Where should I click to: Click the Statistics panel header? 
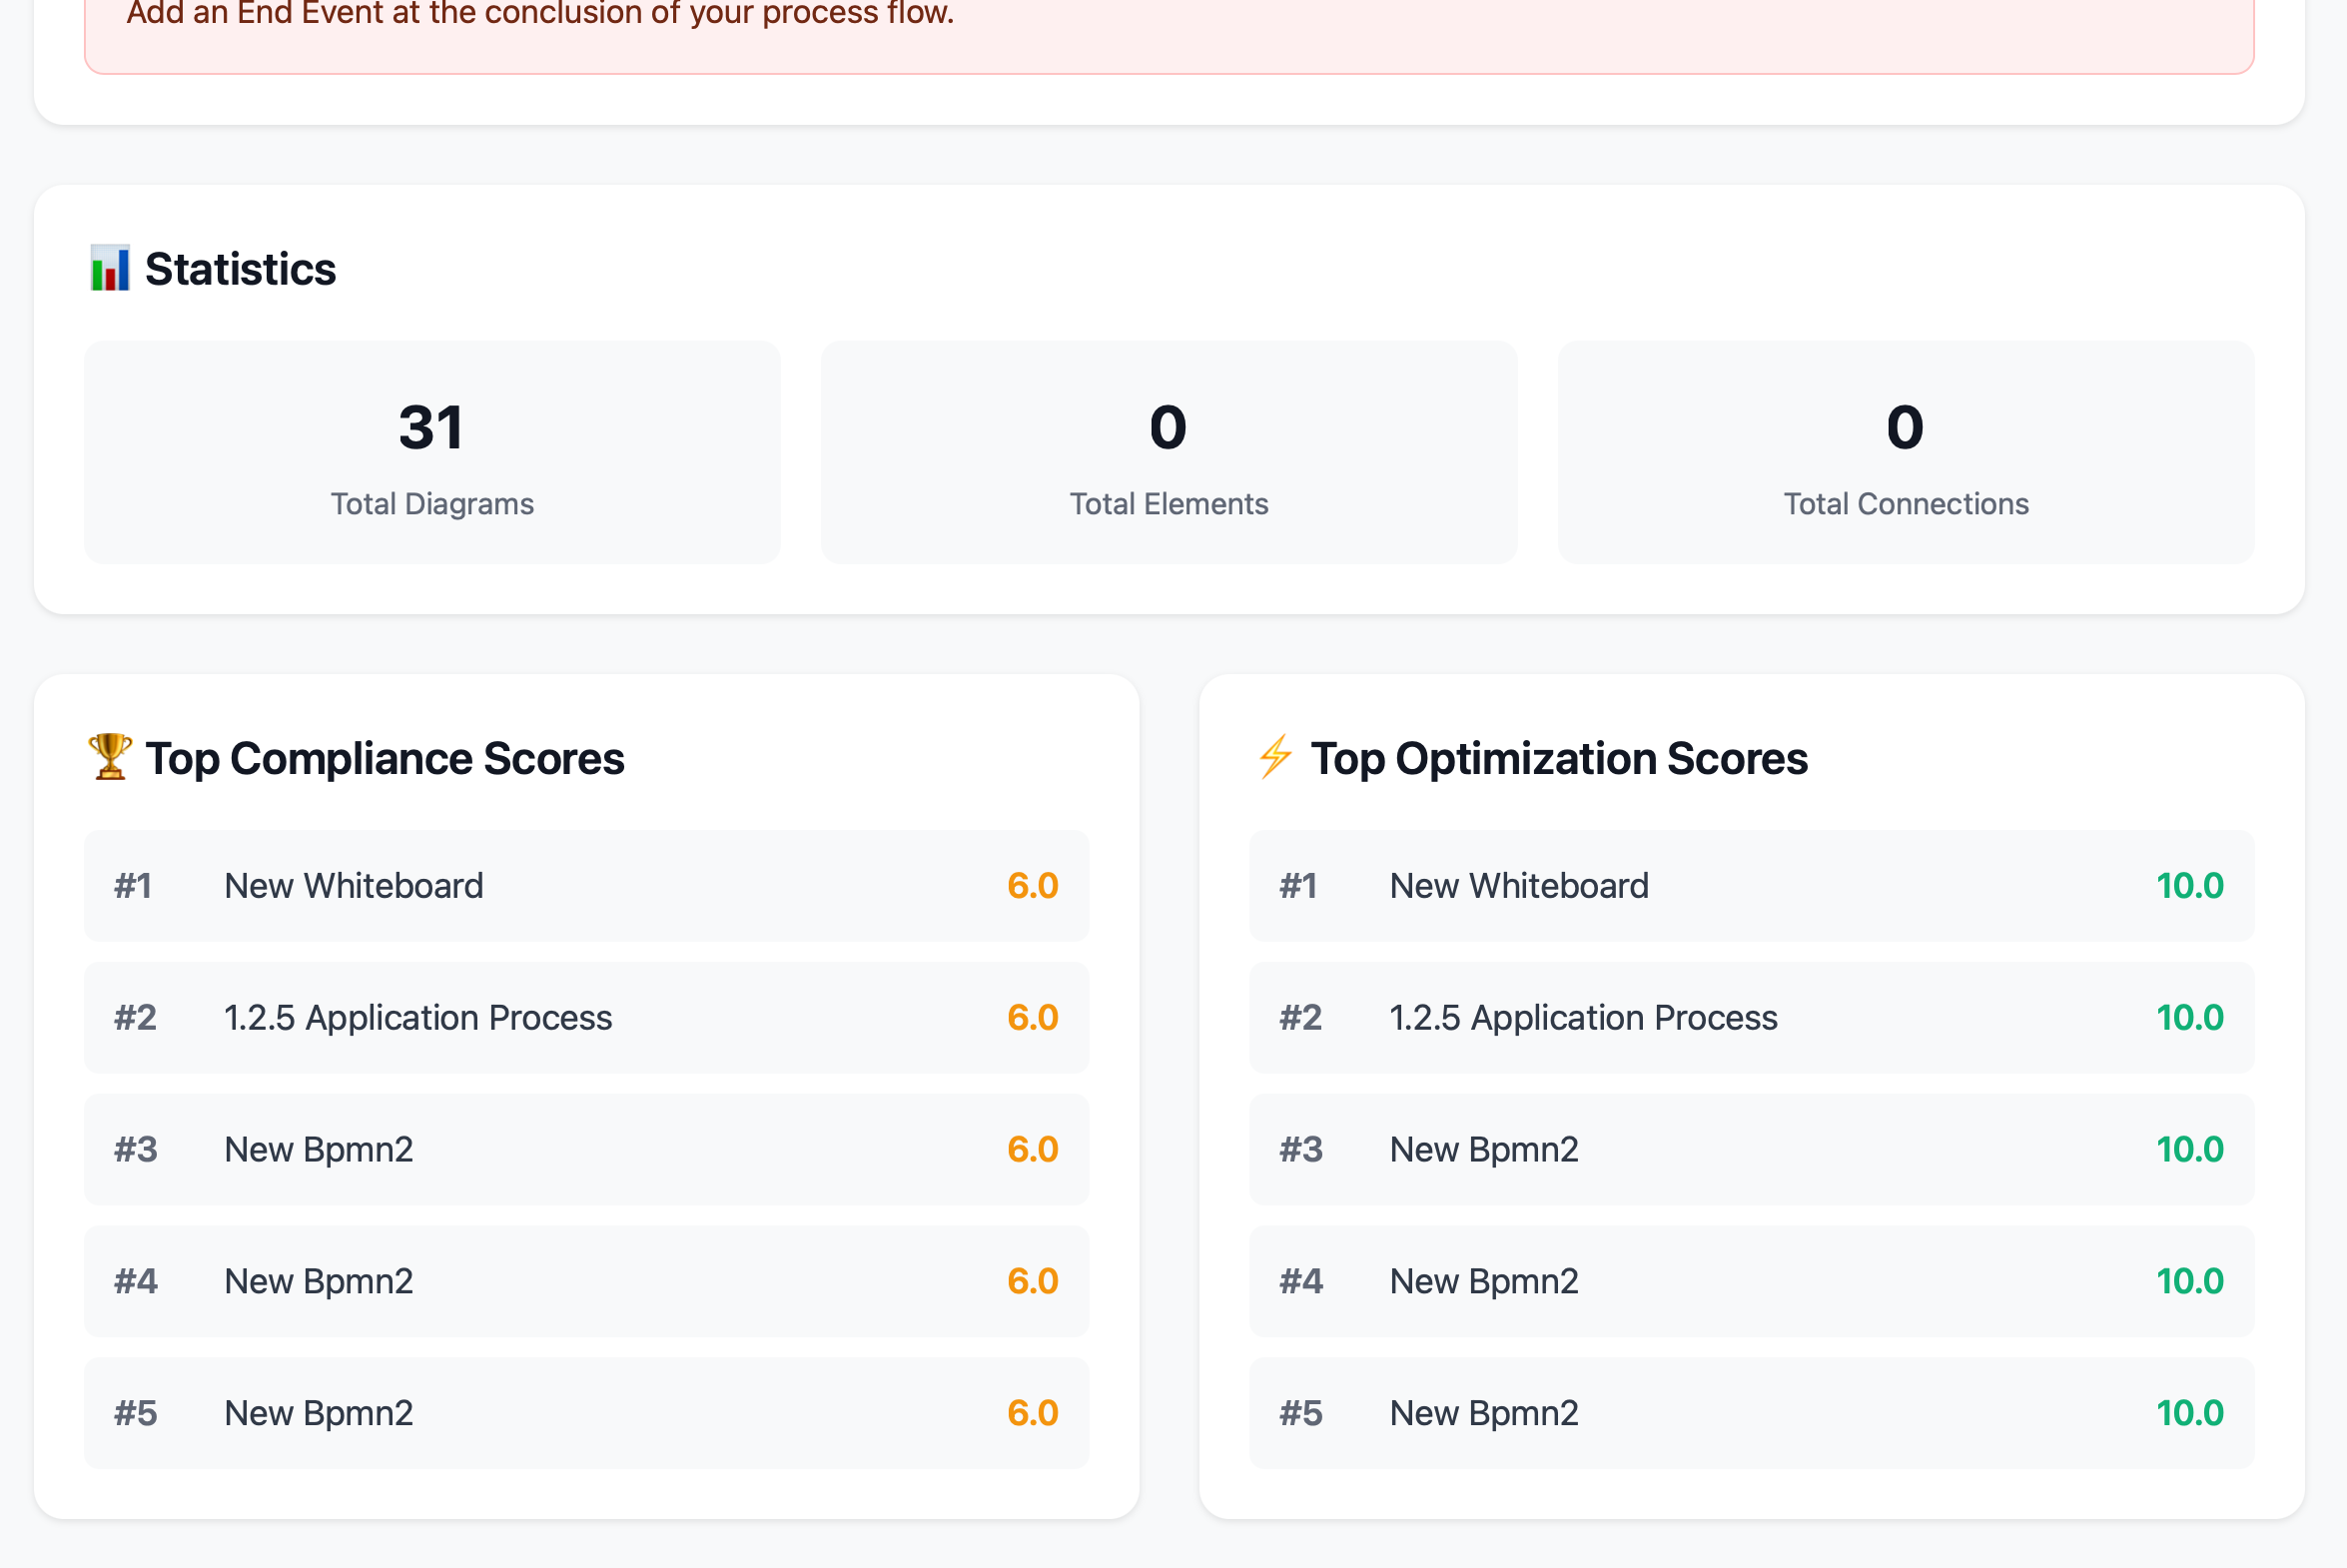240,267
